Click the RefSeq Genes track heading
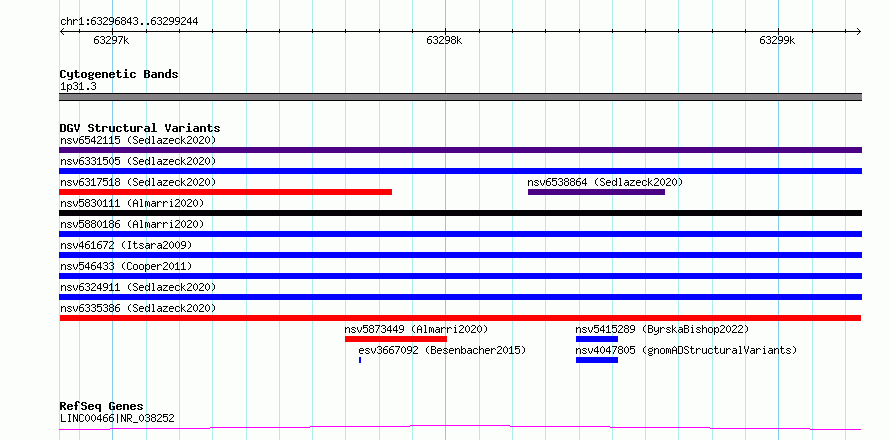This screenshot has width=890, height=440. (102, 406)
